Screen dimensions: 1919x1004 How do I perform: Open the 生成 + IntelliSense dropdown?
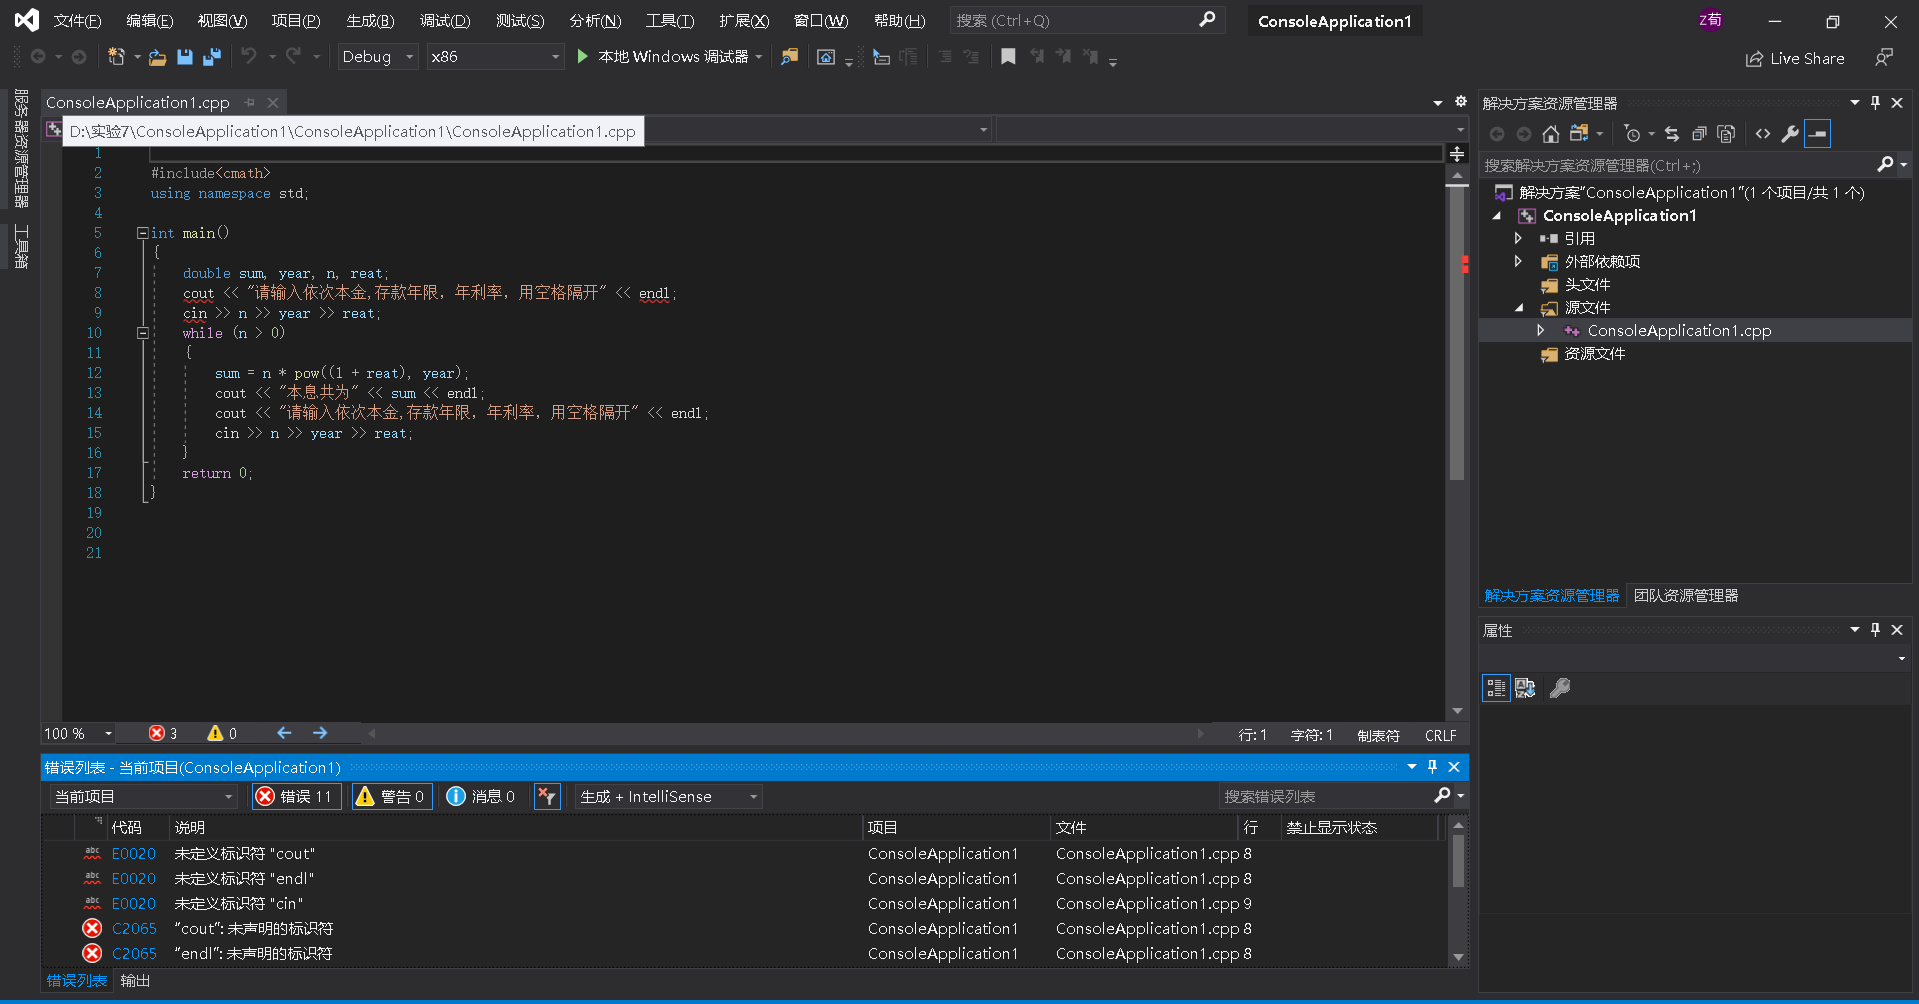pos(668,797)
